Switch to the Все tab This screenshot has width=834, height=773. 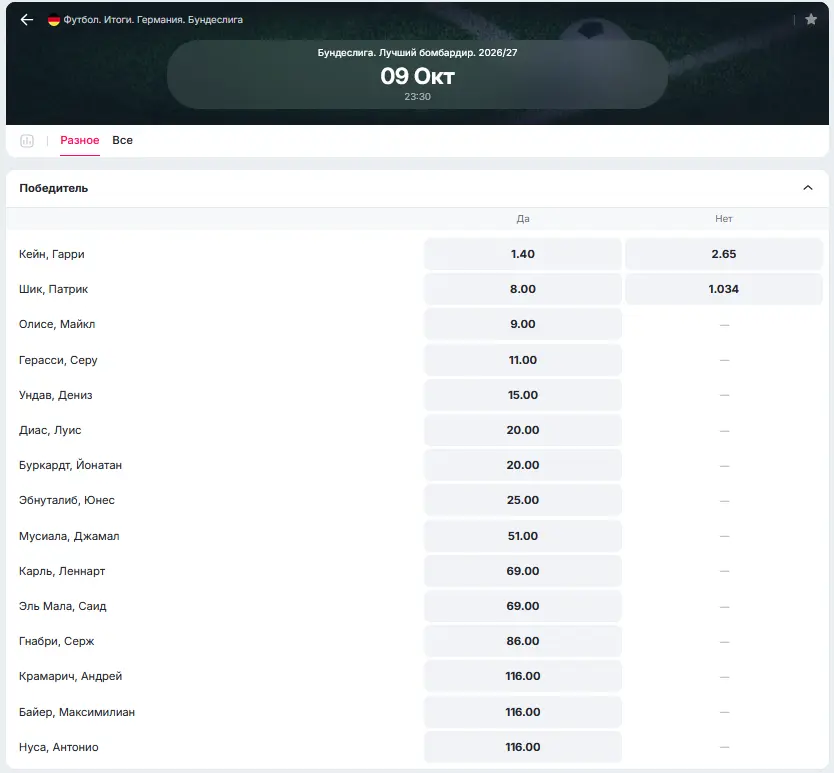(122, 140)
